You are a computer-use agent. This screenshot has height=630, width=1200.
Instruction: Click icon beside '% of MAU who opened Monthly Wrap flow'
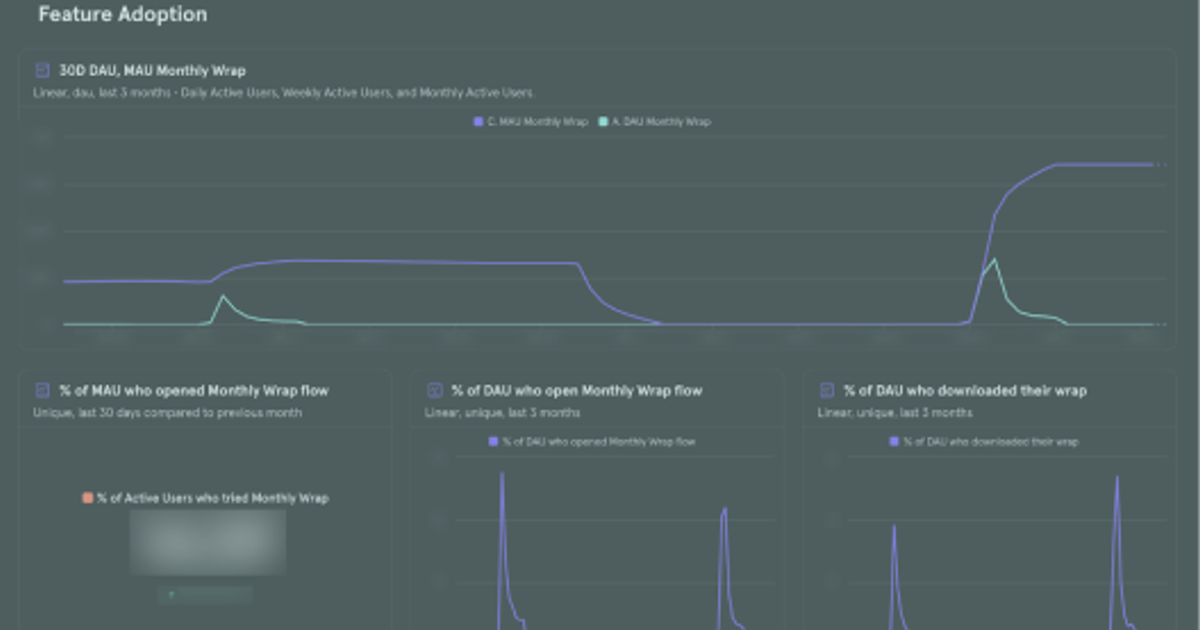42,390
